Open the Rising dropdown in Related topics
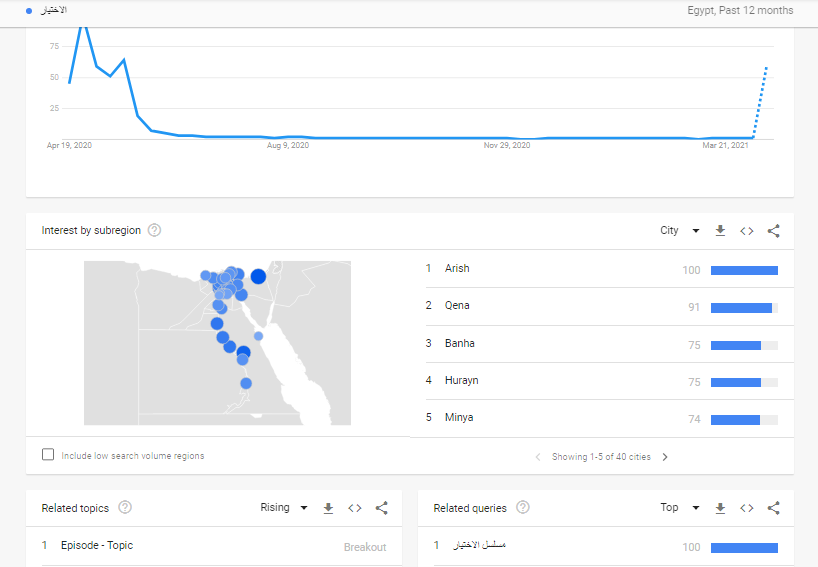The height and width of the screenshot is (567, 818). [284, 508]
